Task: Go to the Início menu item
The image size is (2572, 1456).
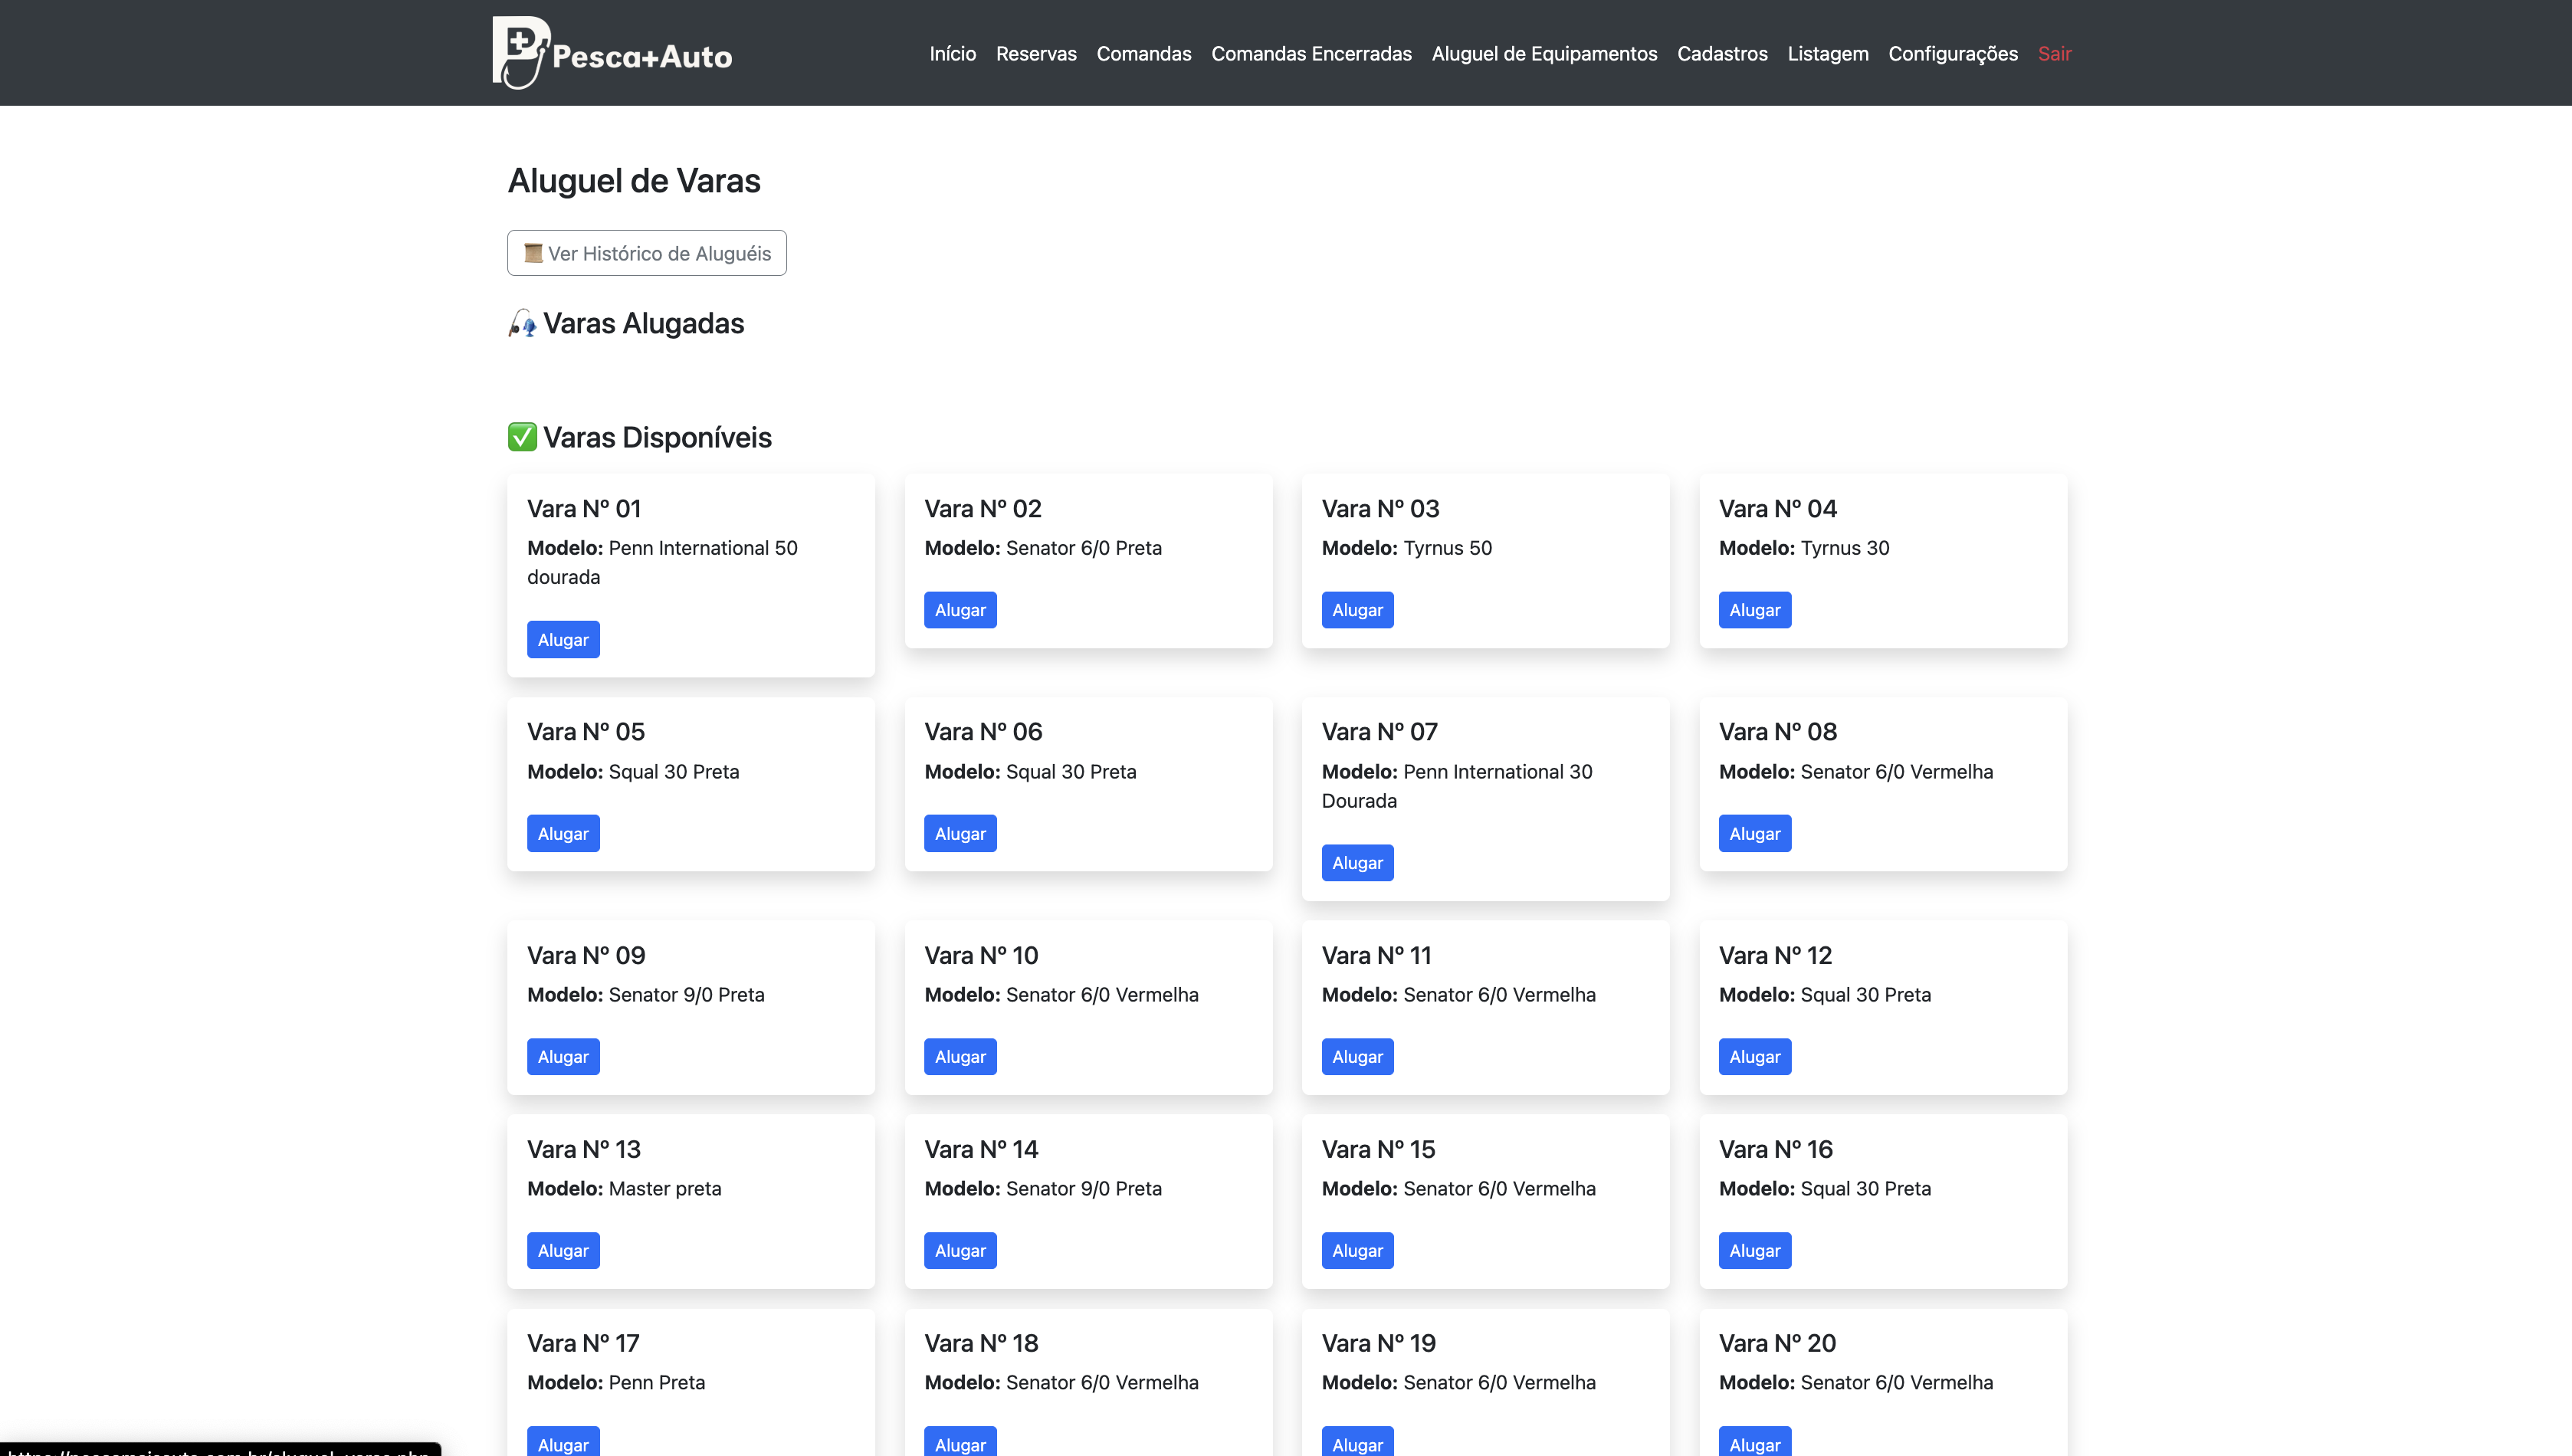Action: tap(952, 53)
